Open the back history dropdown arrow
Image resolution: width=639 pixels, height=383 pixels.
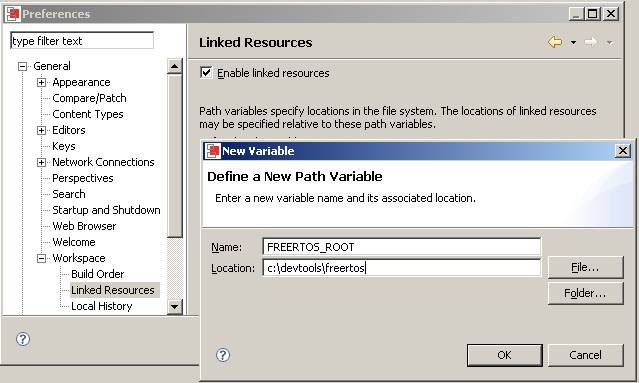pos(573,42)
